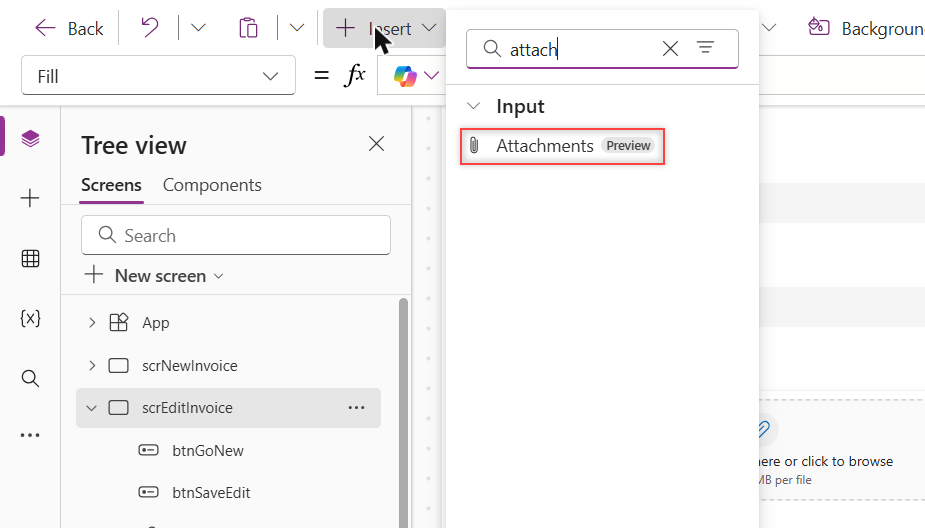The image size is (925, 528).
Task: Select App in the tree
Action: [156, 323]
